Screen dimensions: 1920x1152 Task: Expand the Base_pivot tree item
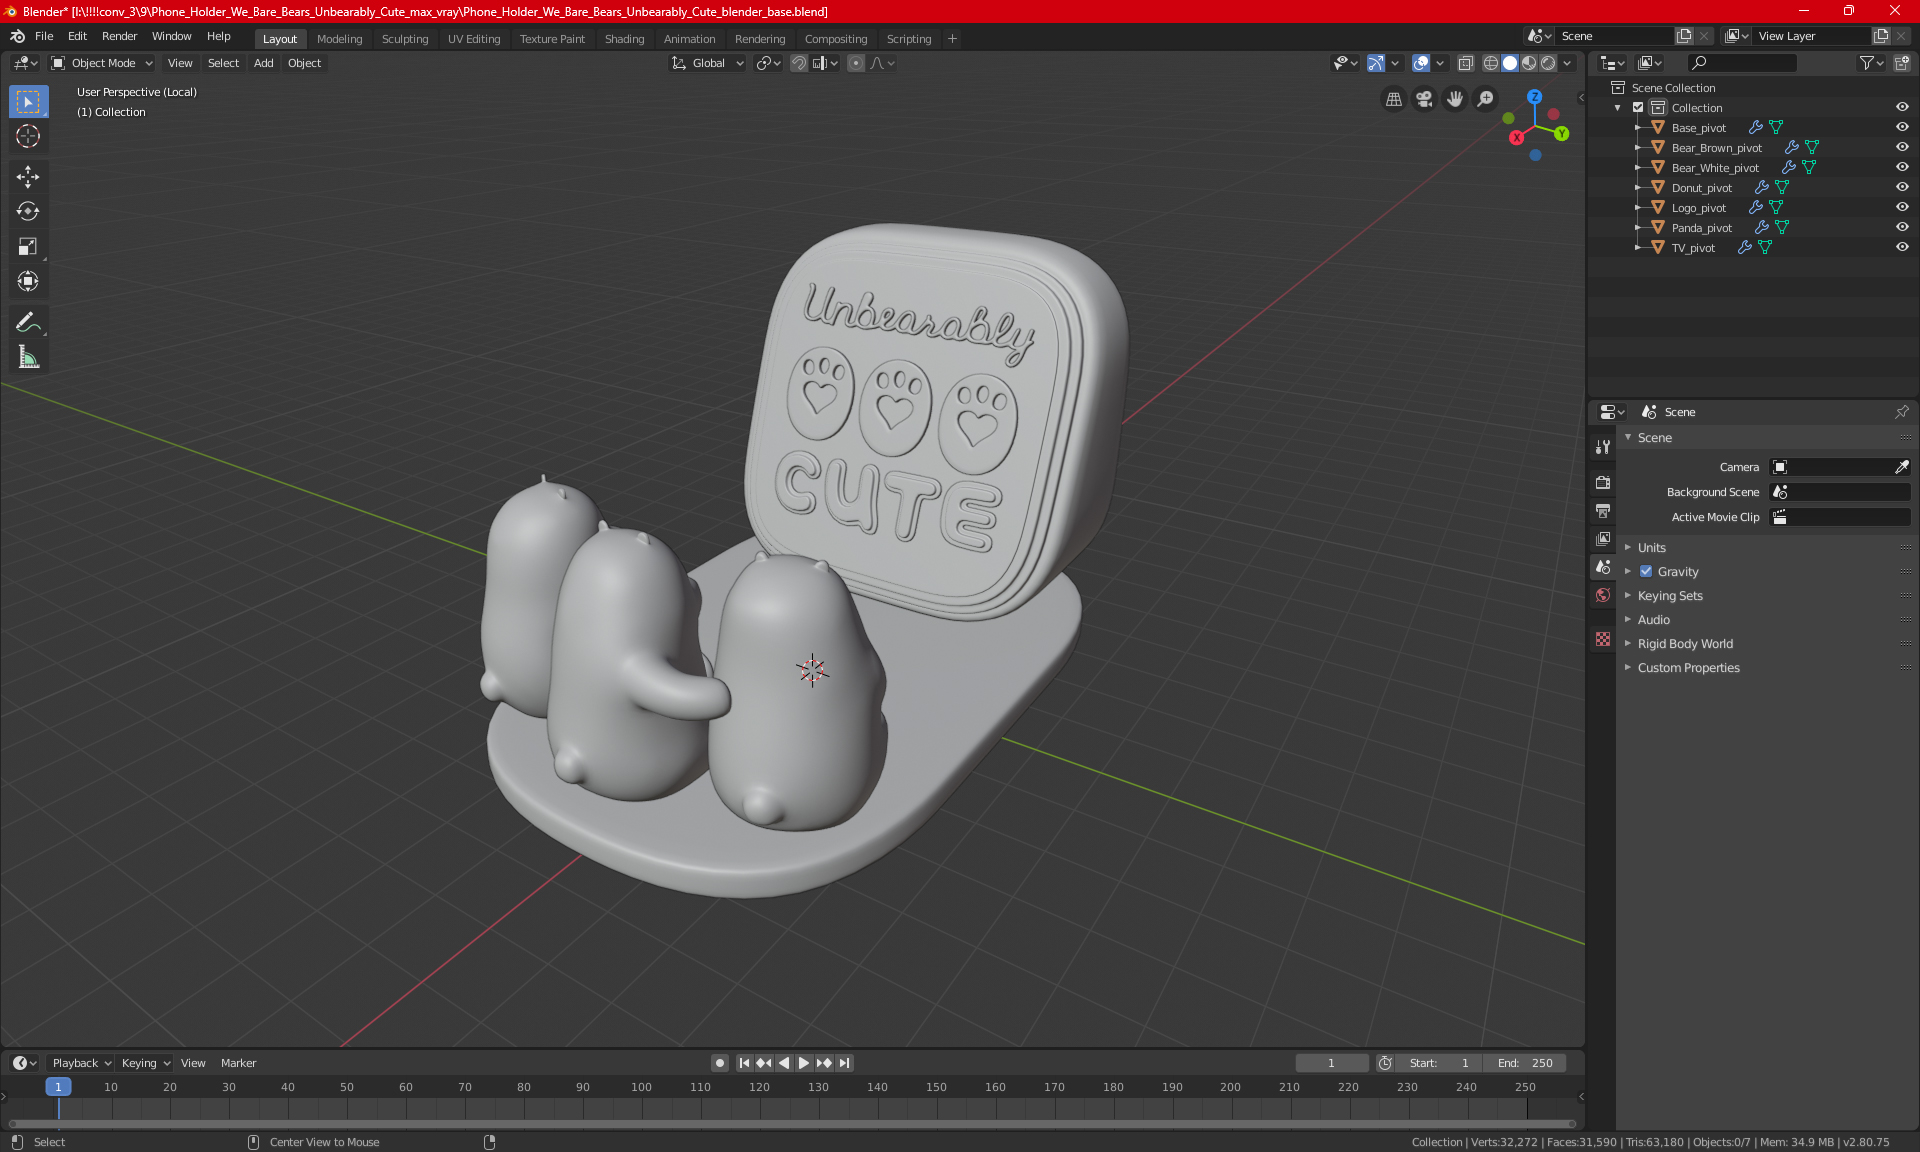click(1637, 127)
